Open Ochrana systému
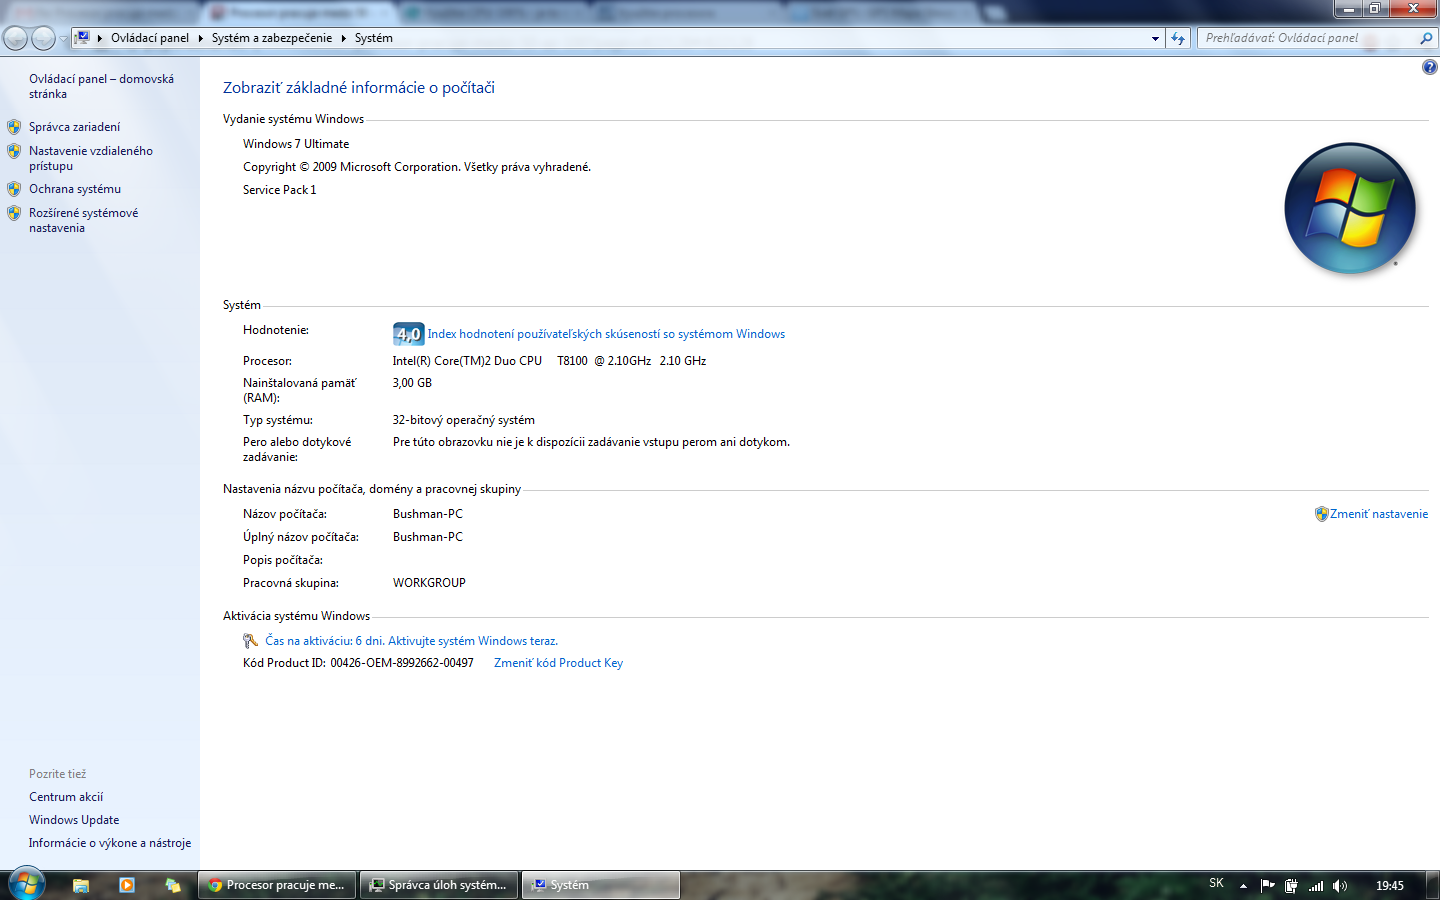 (75, 189)
